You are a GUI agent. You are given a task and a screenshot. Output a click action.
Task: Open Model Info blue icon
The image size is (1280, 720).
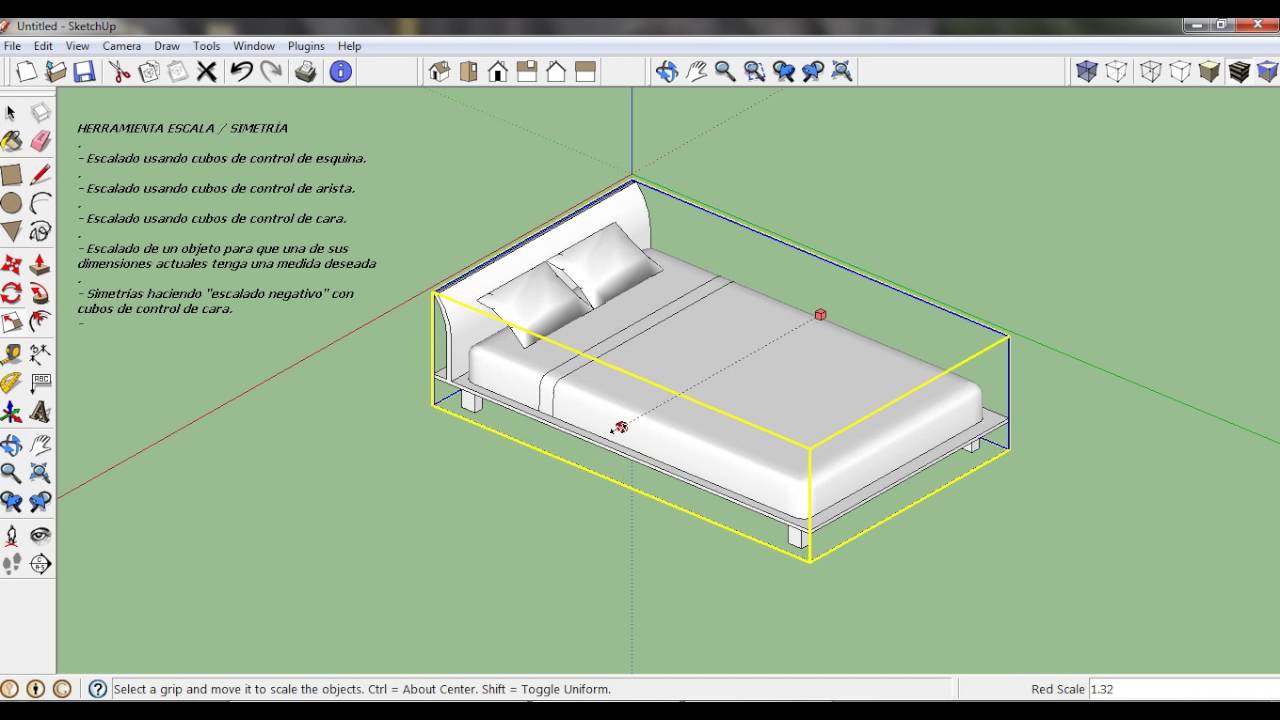pos(341,71)
